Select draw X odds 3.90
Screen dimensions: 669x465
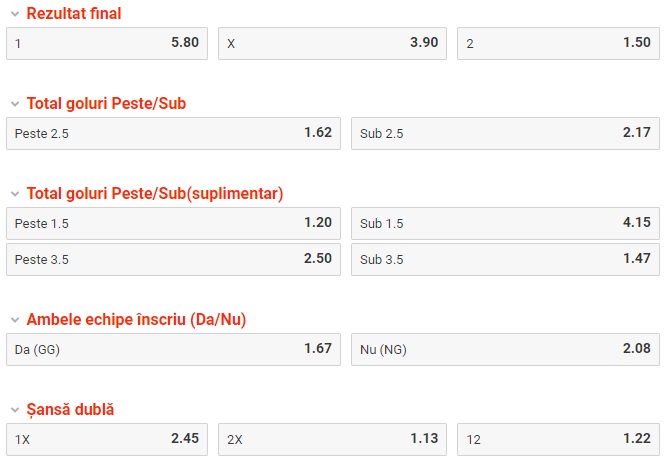point(333,44)
